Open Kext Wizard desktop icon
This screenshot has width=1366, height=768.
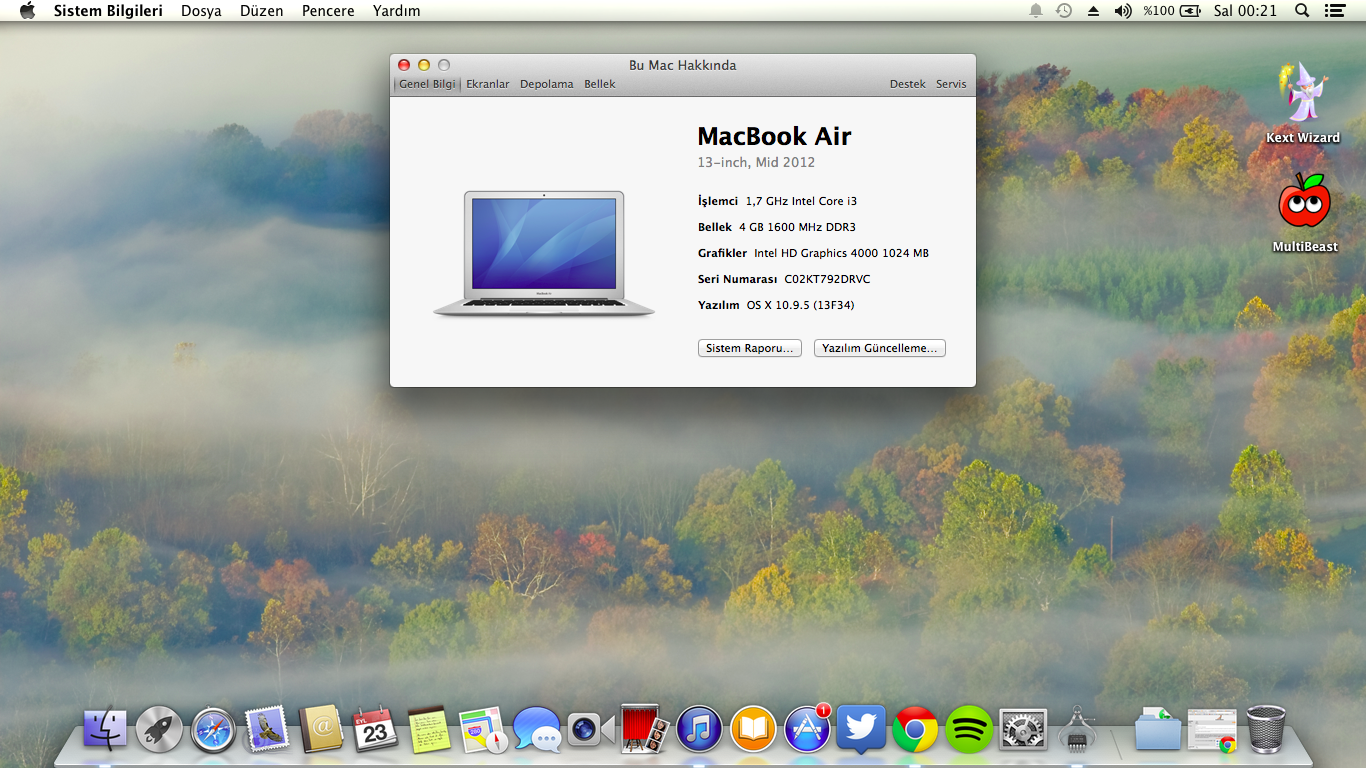pyautogui.click(x=1303, y=102)
